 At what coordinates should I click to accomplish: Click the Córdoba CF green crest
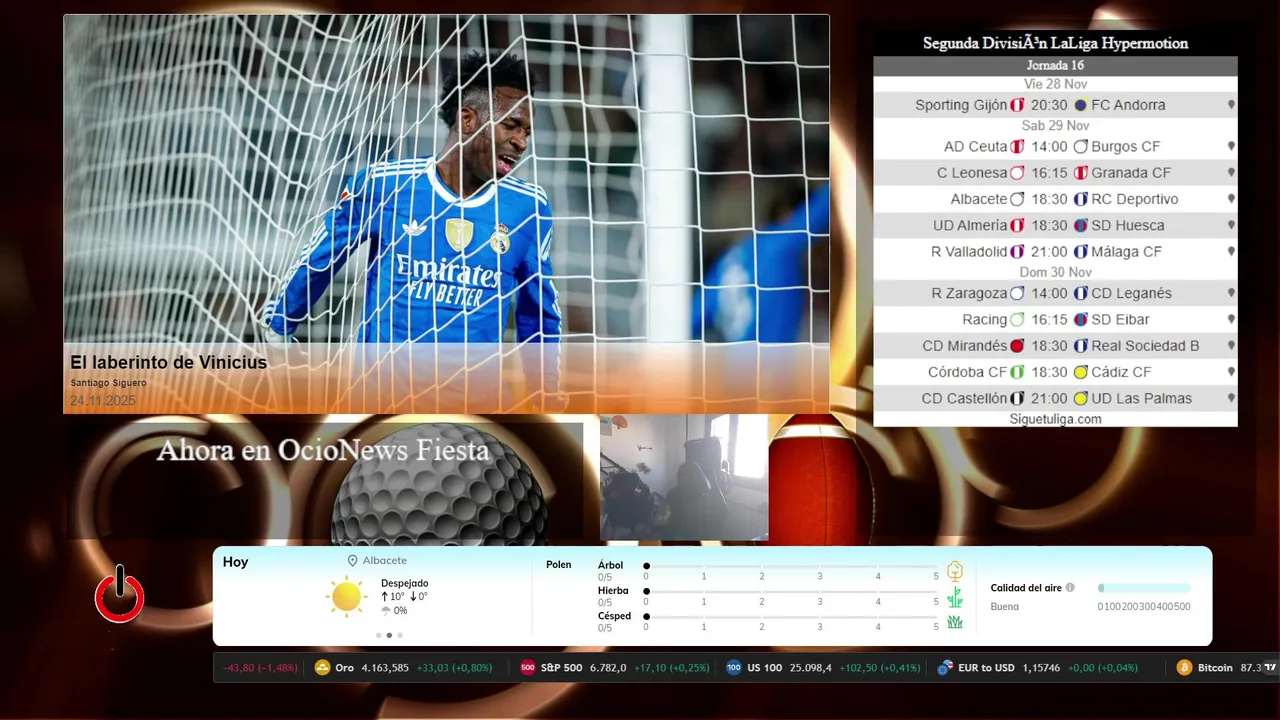tap(1017, 372)
